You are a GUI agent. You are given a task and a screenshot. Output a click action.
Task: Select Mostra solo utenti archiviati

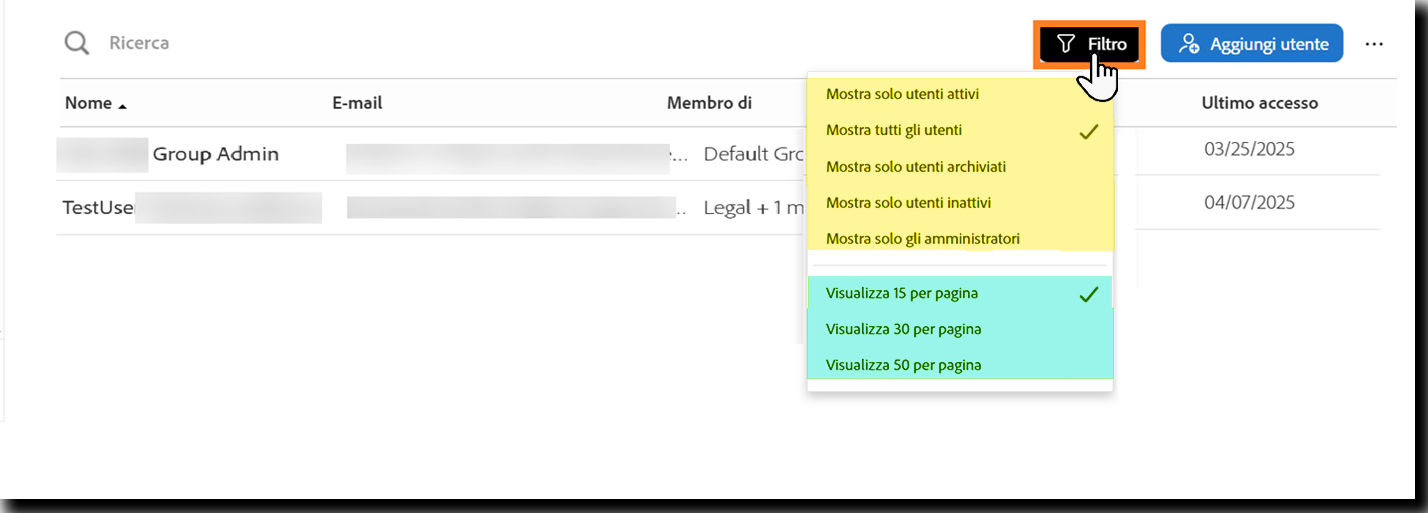pos(915,166)
